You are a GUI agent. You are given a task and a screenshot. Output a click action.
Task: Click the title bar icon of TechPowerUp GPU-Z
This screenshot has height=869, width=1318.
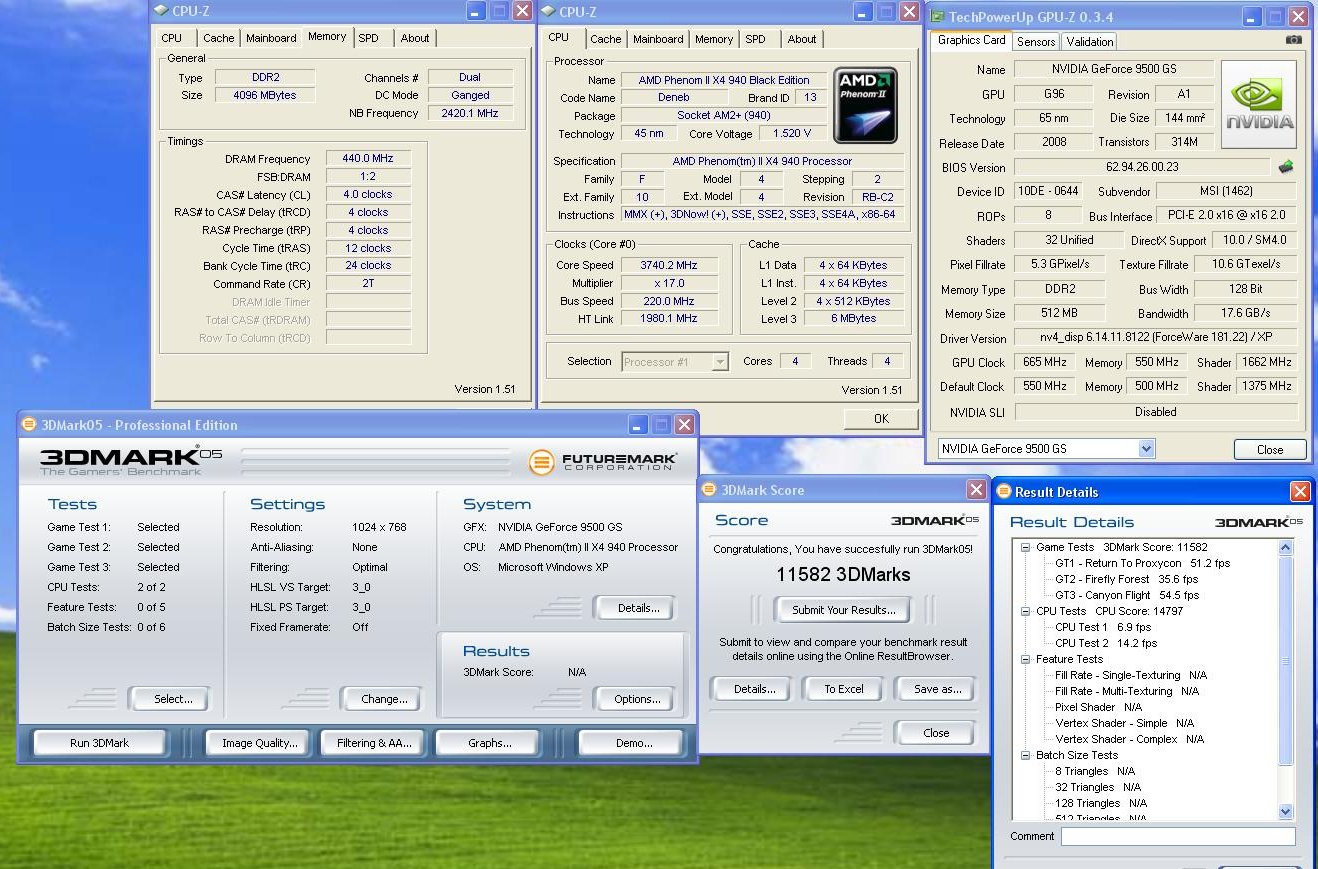(x=937, y=17)
